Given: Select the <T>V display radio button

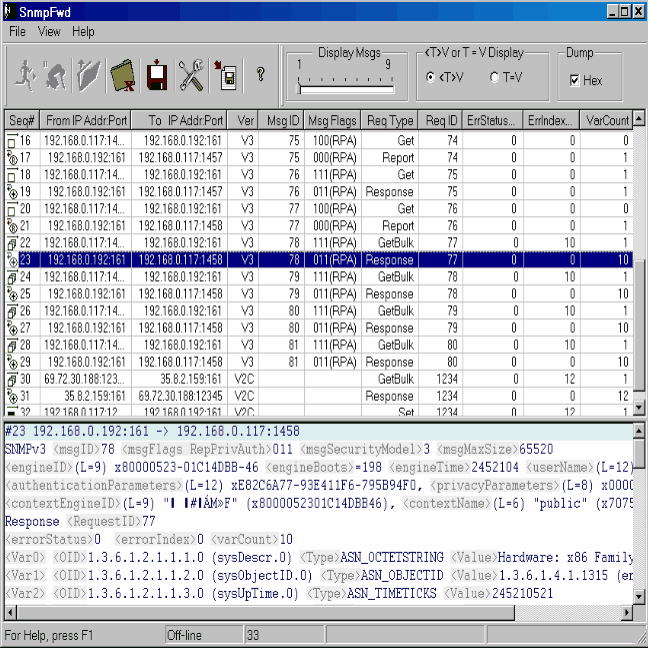Looking at the screenshot, I should (431, 78).
